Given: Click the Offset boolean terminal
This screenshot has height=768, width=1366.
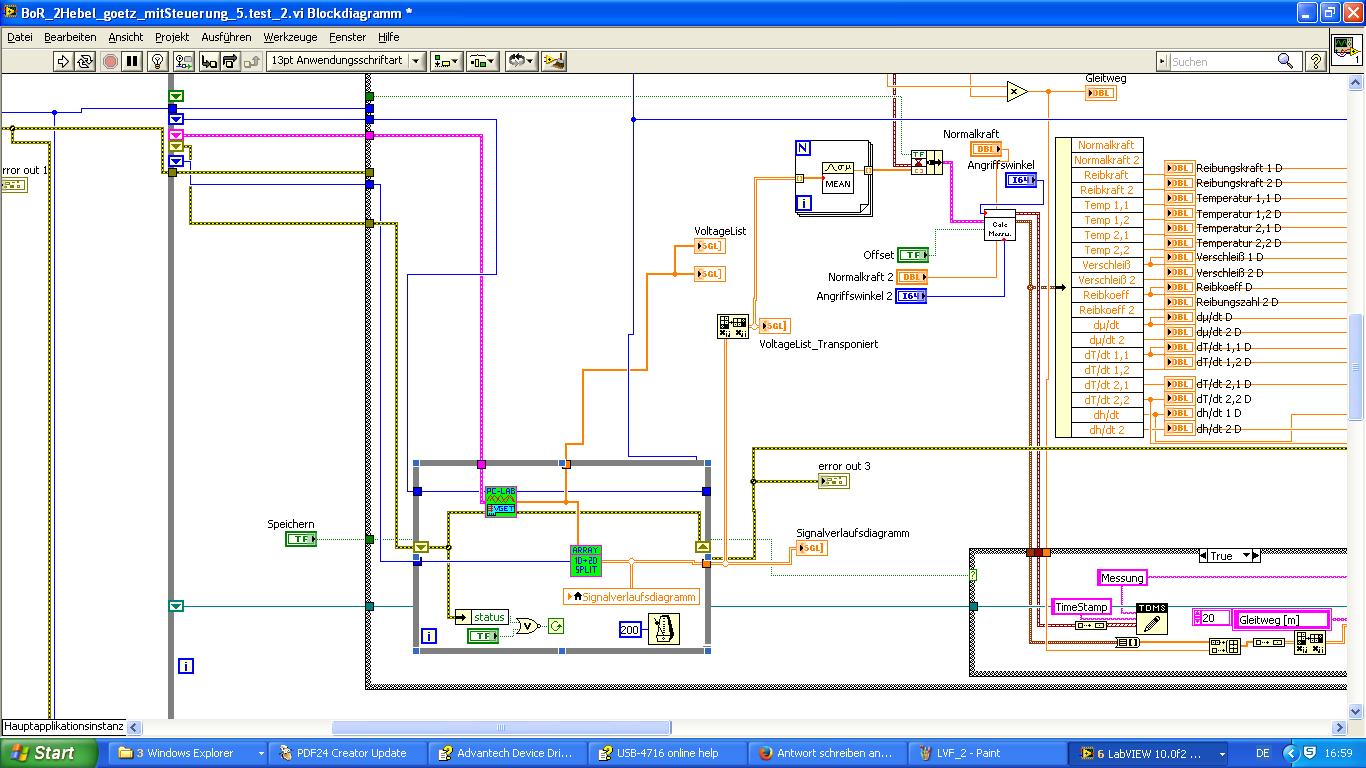Looking at the screenshot, I should pyautogui.click(x=912, y=255).
